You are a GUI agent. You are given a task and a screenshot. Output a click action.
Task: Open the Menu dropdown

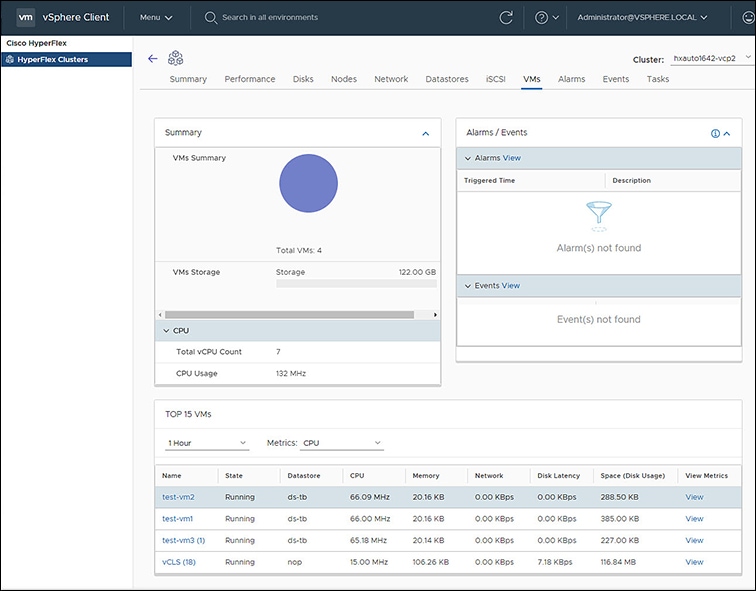click(x=156, y=17)
